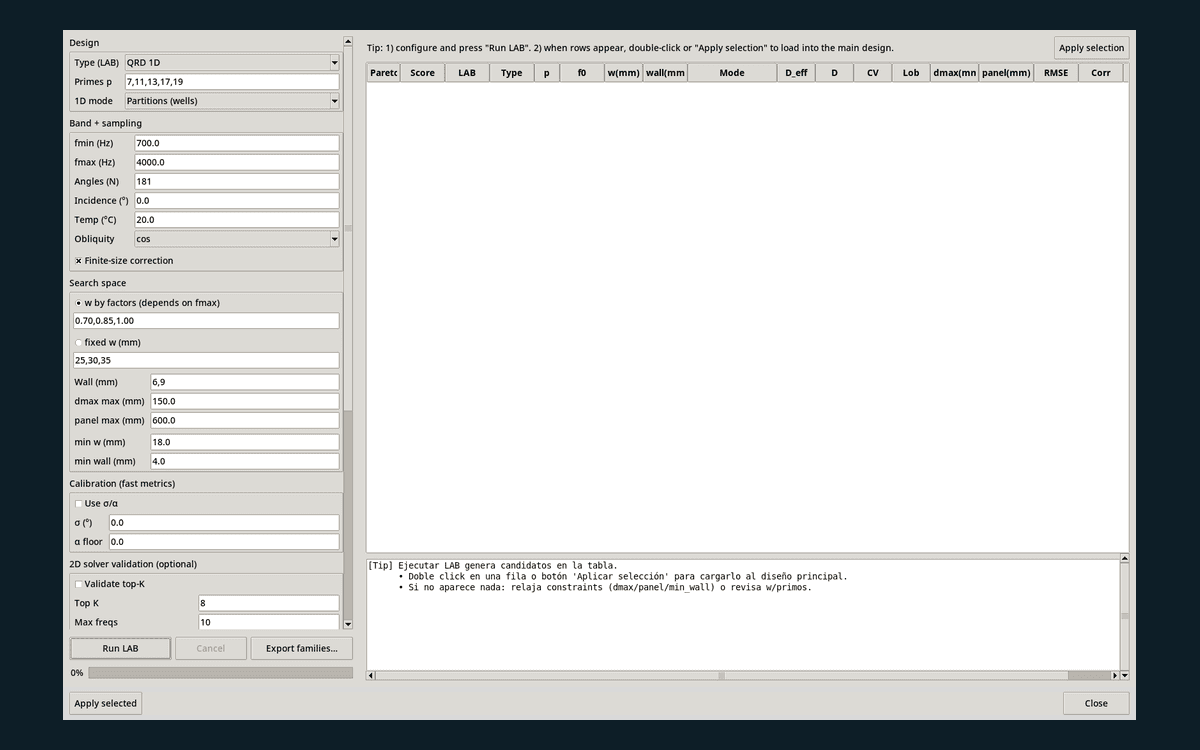Click the RMSE column header
Screen dimensions: 1200x750
point(1056,73)
